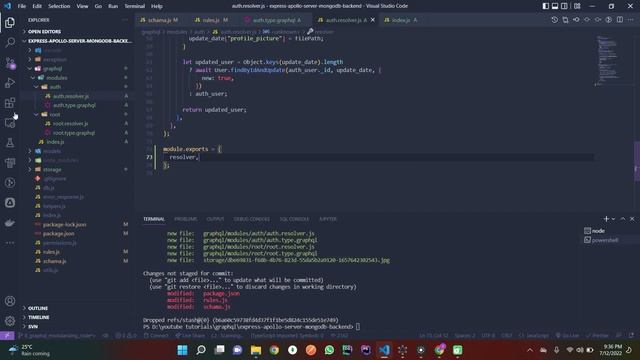Image resolution: width=640 pixels, height=360 pixels.
Task: Select the SQL Console panel tab
Action: pyautogui.click(x=294, y=219)
